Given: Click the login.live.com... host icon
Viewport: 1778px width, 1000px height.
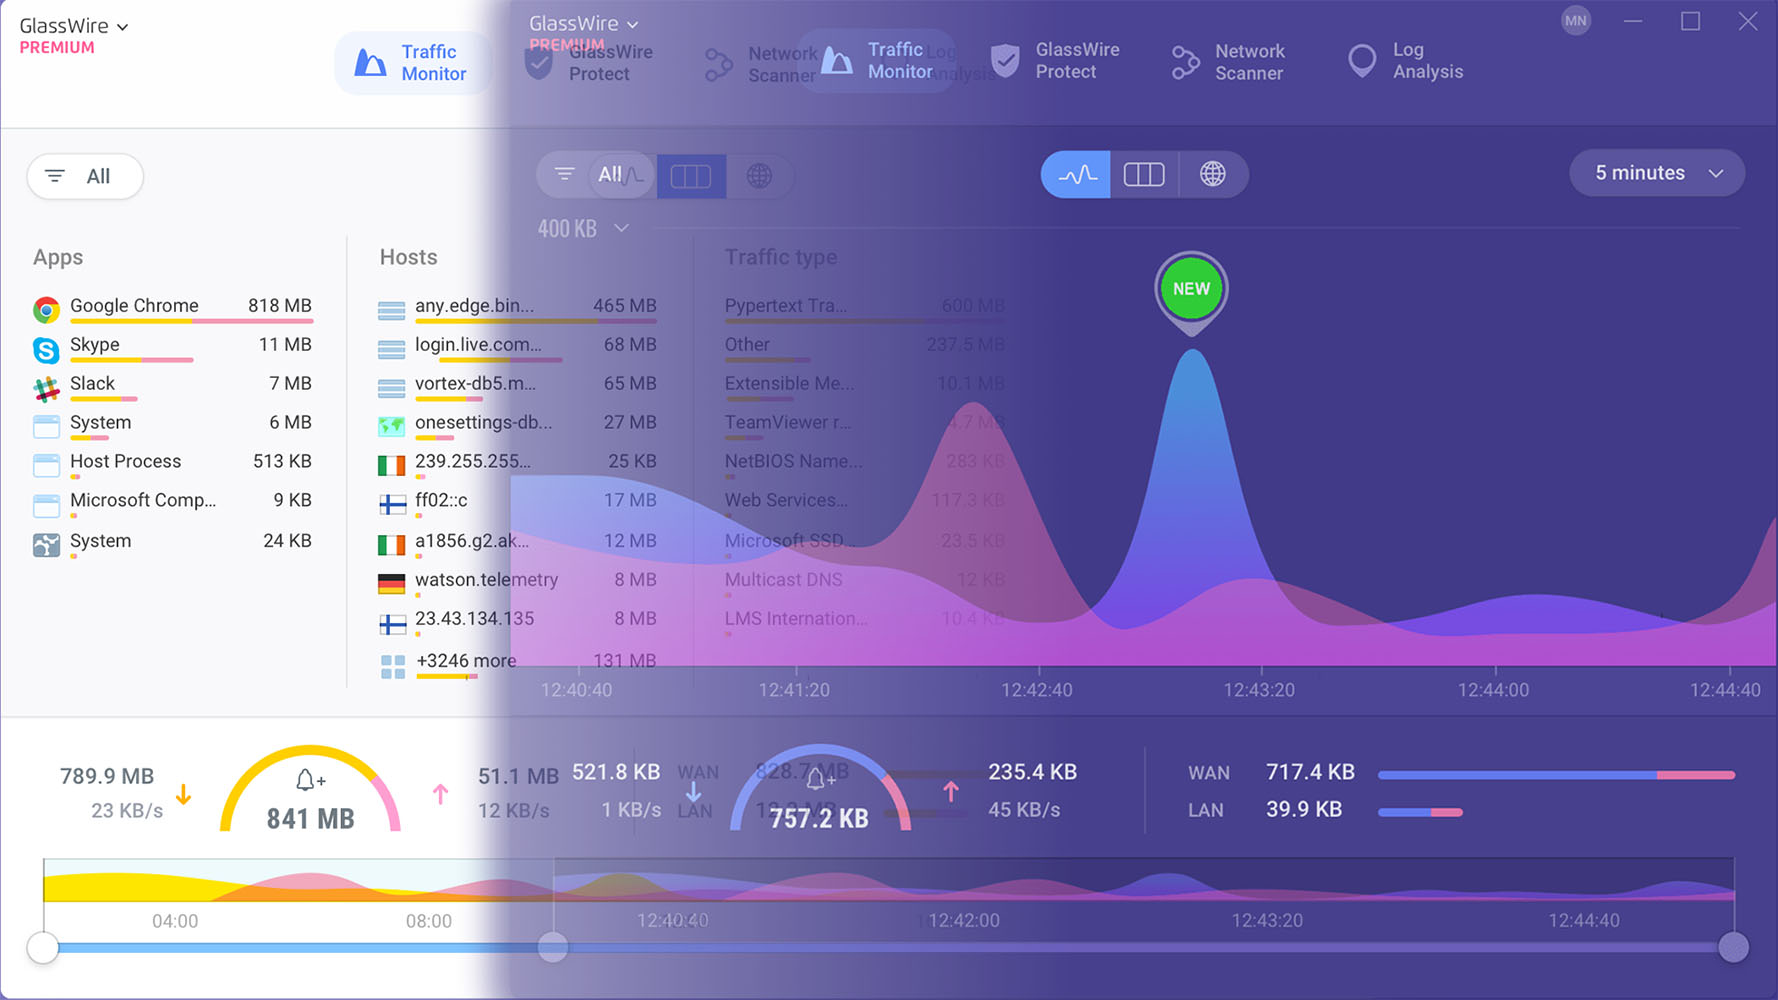Looking at the screenshot, I should (392, 349).
